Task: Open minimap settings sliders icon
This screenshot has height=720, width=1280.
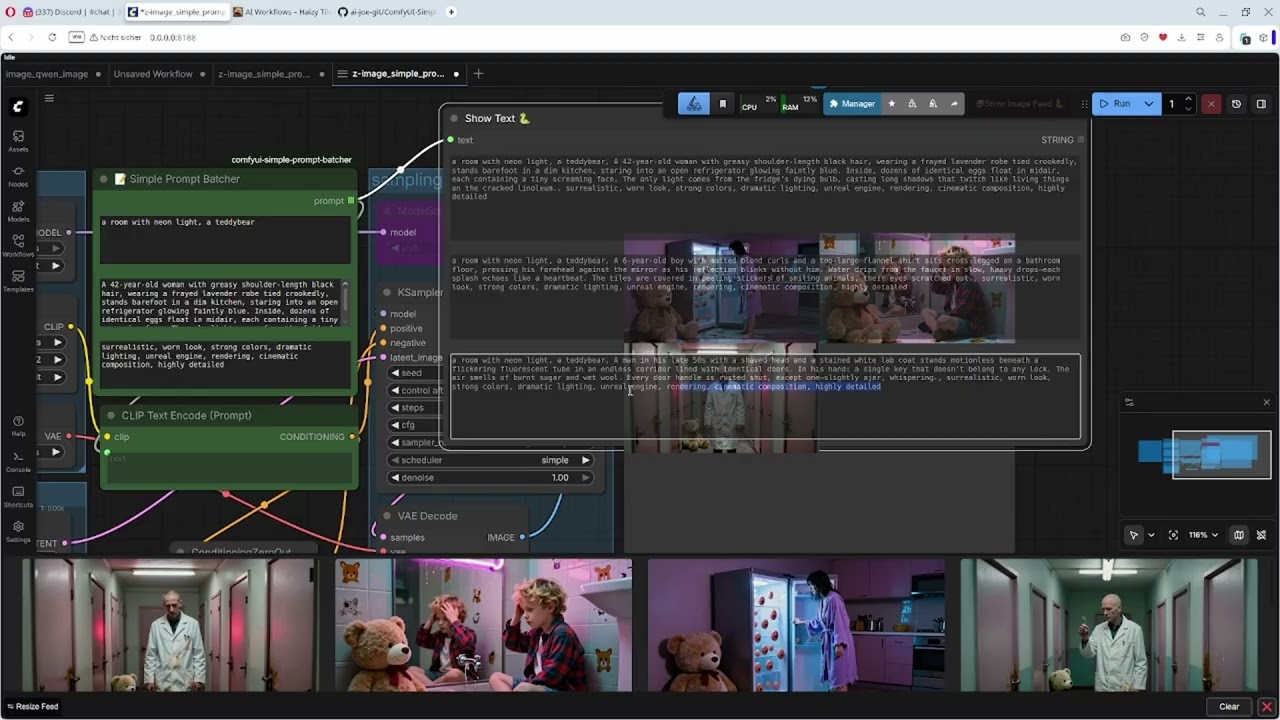Action: (x=1129, y=403)
